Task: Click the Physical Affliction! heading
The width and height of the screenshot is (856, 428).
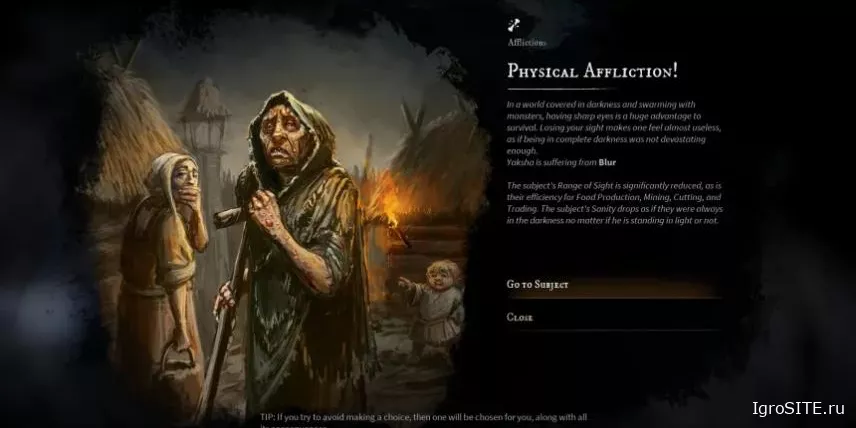Action: 592,71
